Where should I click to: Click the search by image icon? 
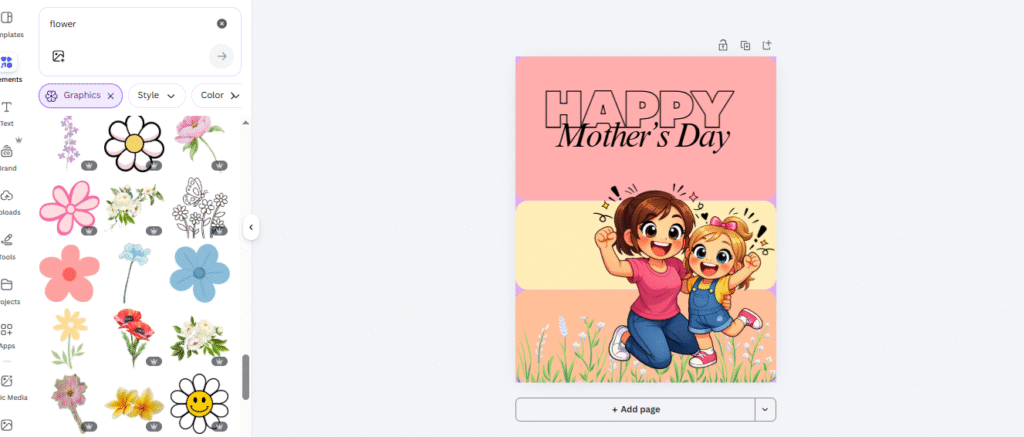click(58, 56)
